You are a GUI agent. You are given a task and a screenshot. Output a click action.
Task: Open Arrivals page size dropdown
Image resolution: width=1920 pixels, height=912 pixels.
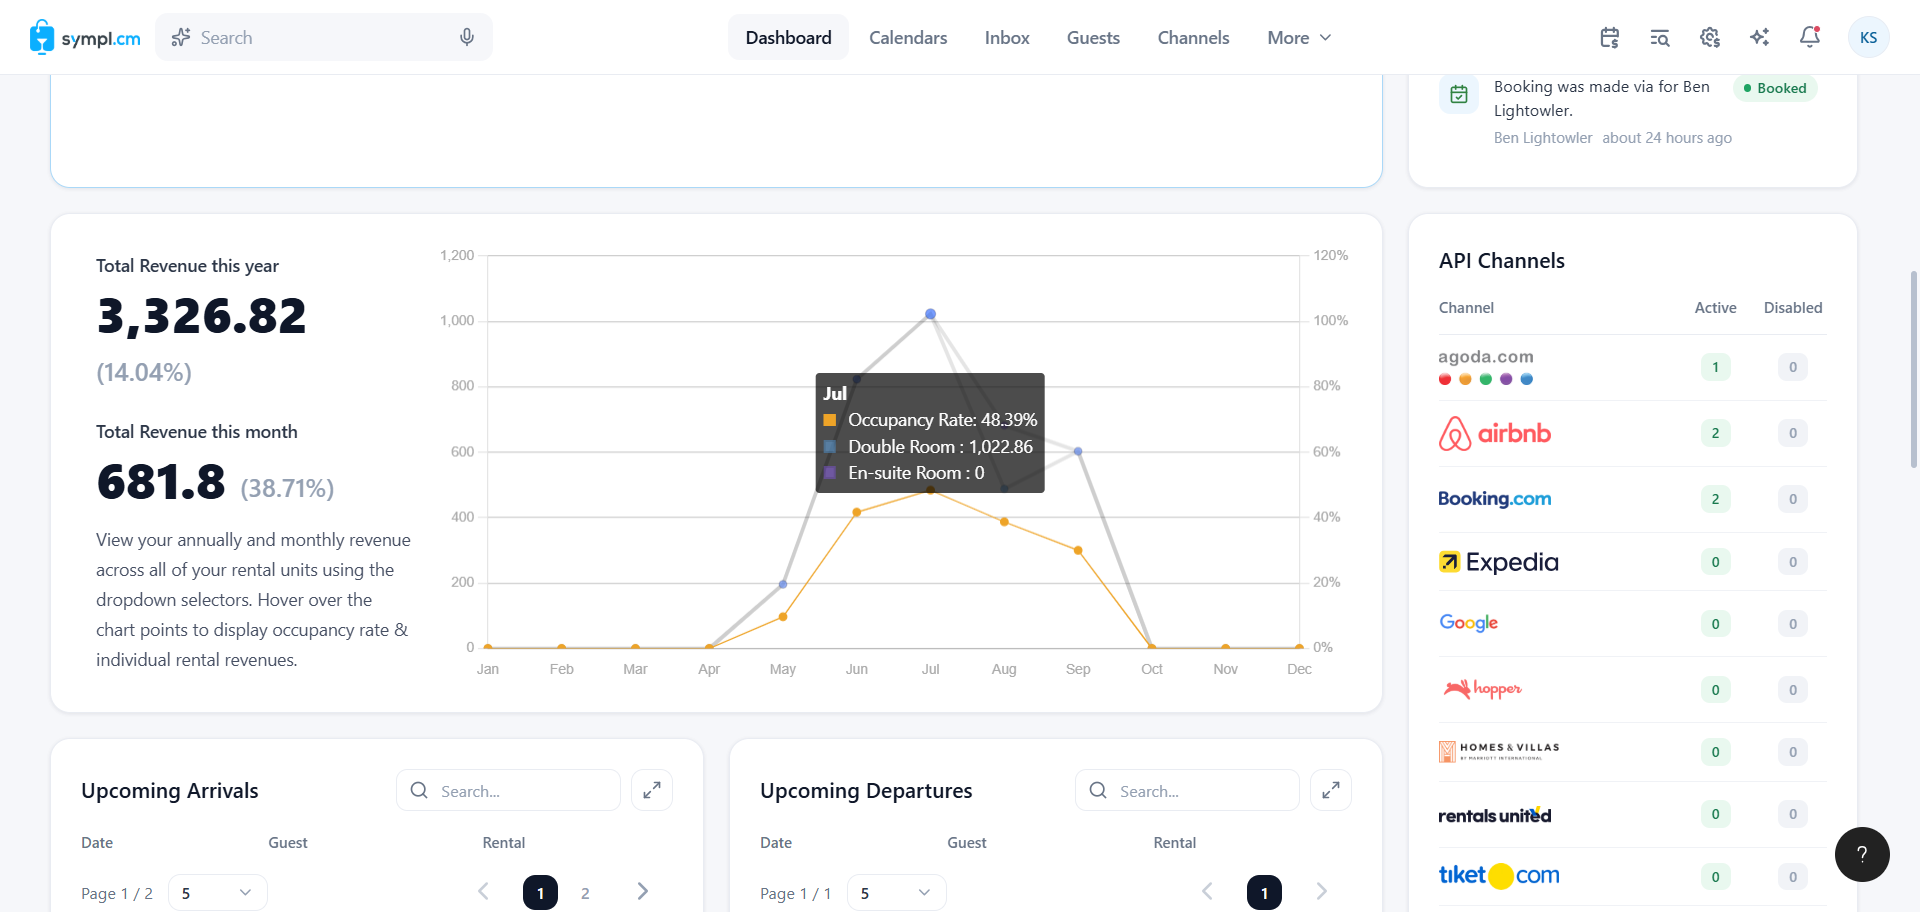[217, 893]
